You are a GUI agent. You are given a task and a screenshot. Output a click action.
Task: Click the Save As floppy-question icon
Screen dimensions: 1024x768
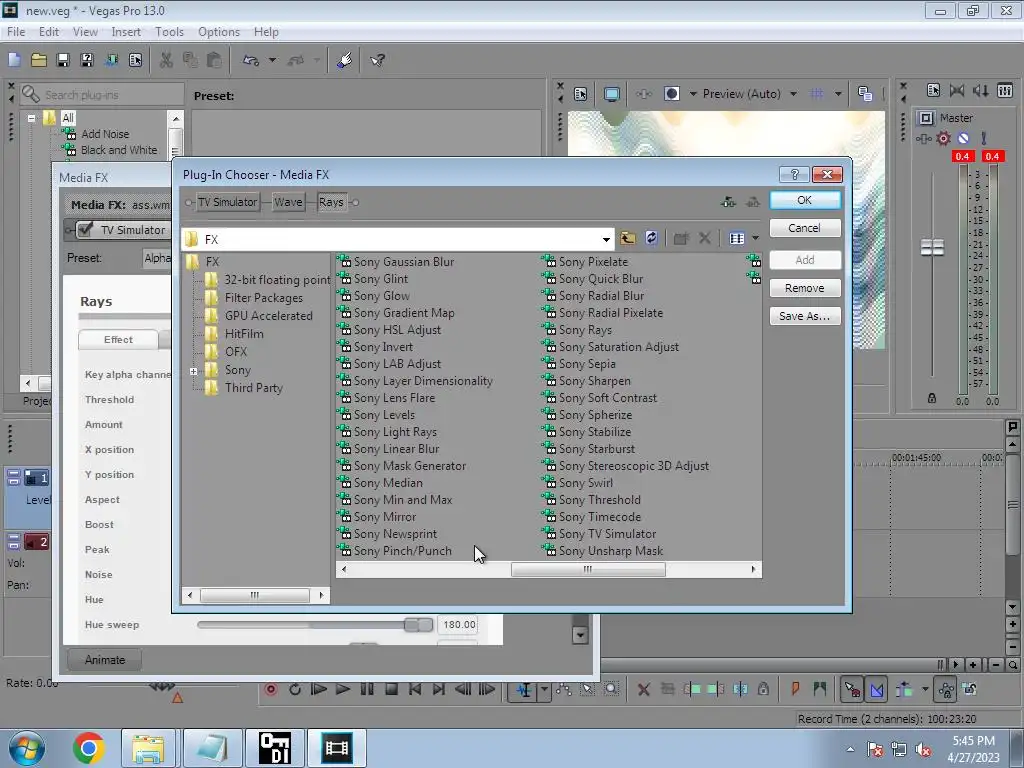[x=86, y=60]
